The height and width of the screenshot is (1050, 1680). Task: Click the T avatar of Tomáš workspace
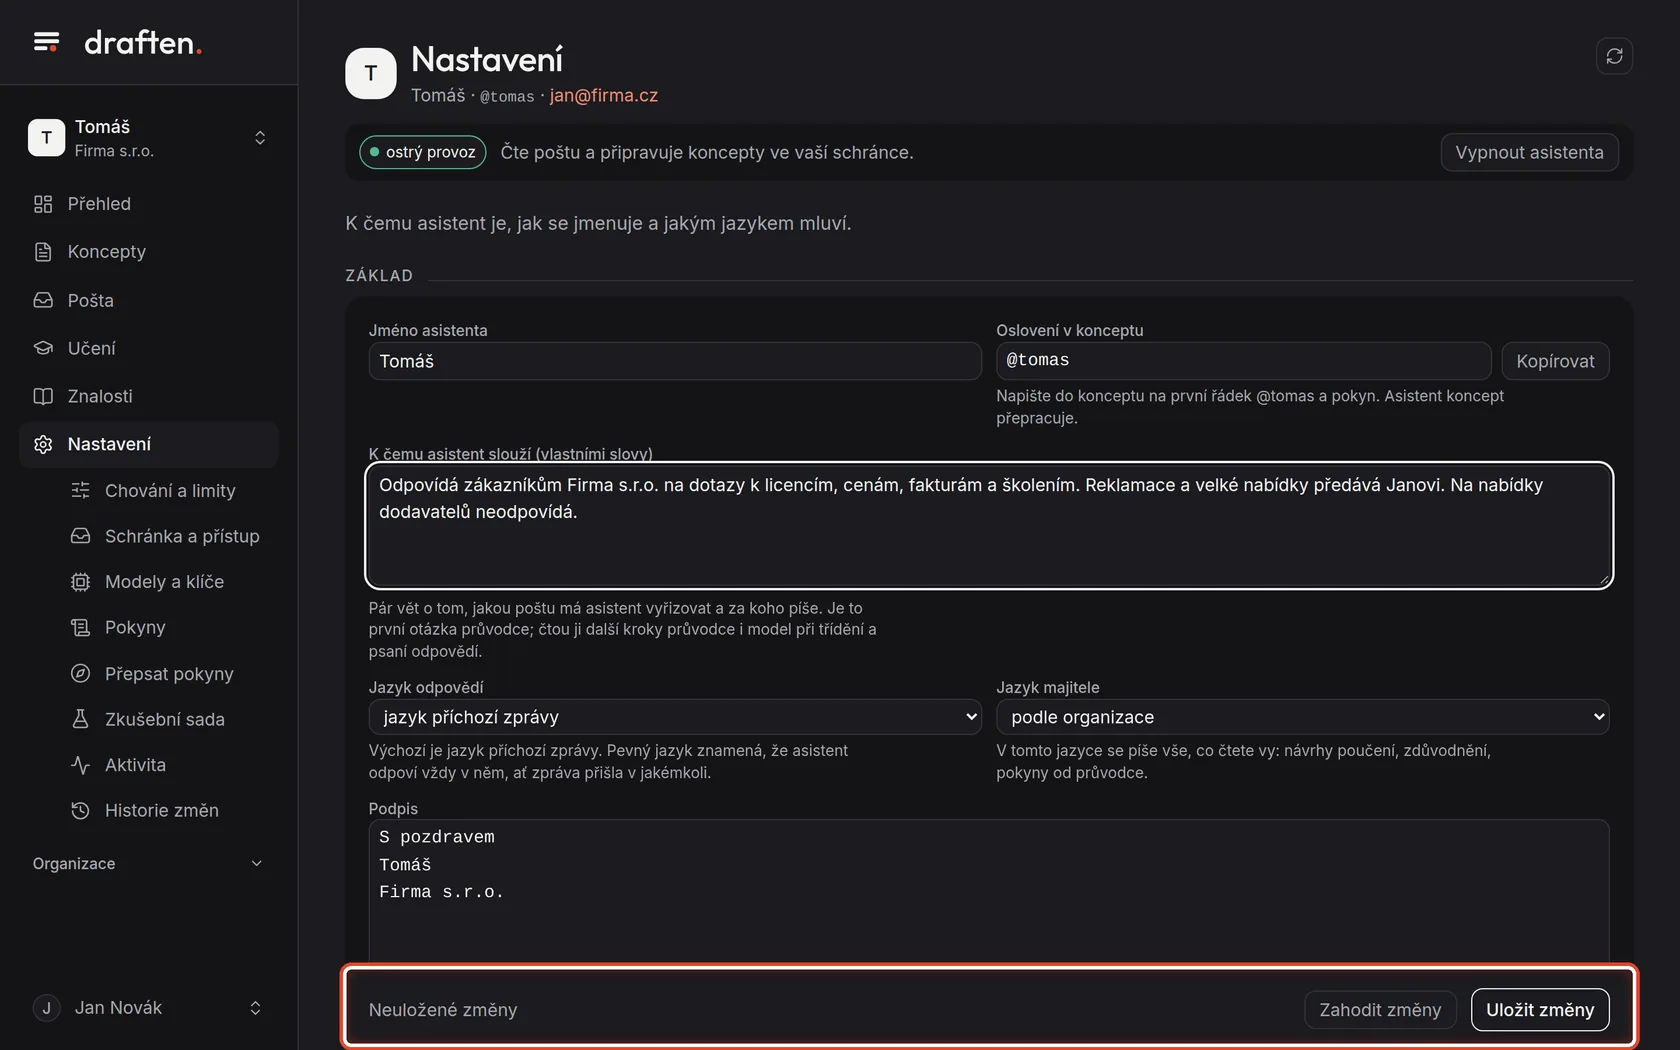[46, 138]
